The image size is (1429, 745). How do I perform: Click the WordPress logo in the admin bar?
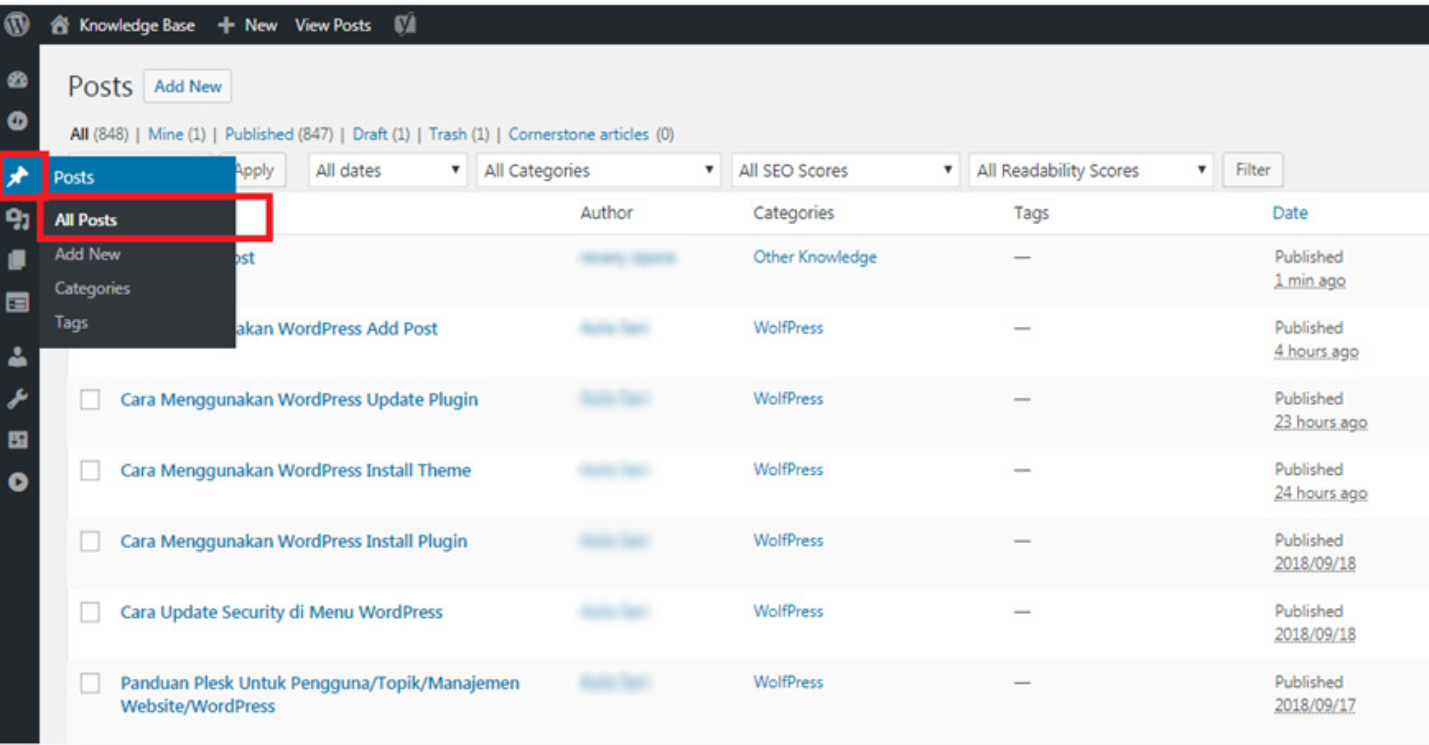coord(17,25)
